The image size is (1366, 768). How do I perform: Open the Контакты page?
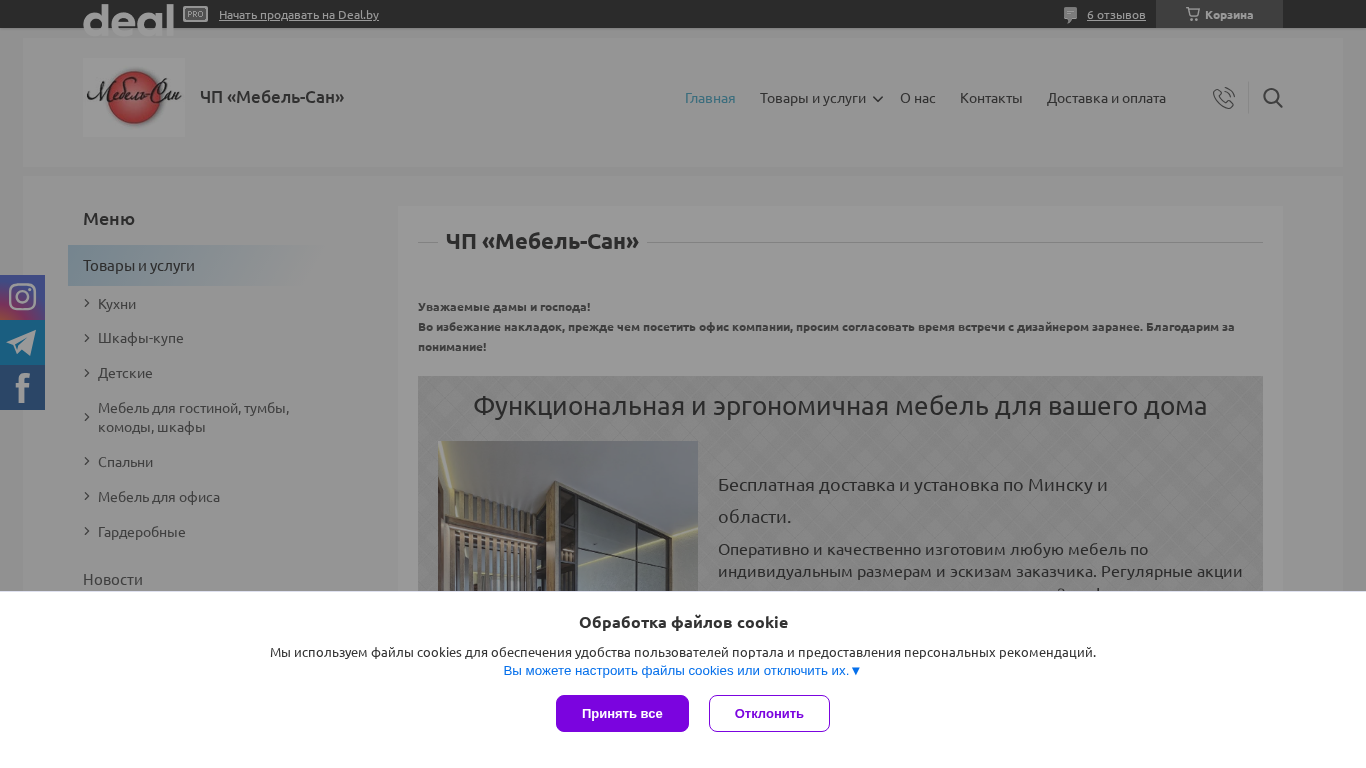[991, 98]
